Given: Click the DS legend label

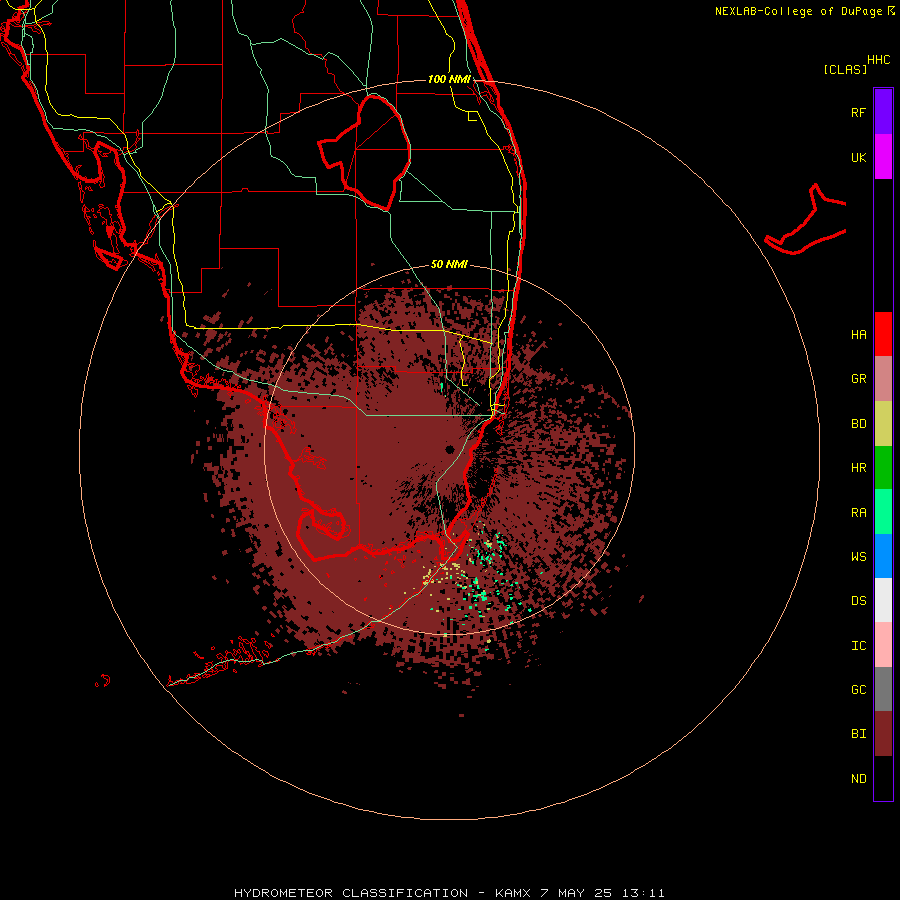Looking at the screenshot, I should tap(858, 601).
